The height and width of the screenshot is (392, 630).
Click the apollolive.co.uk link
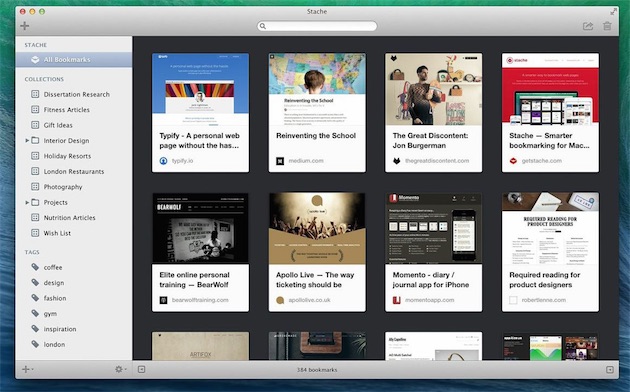tap(309, 300)
